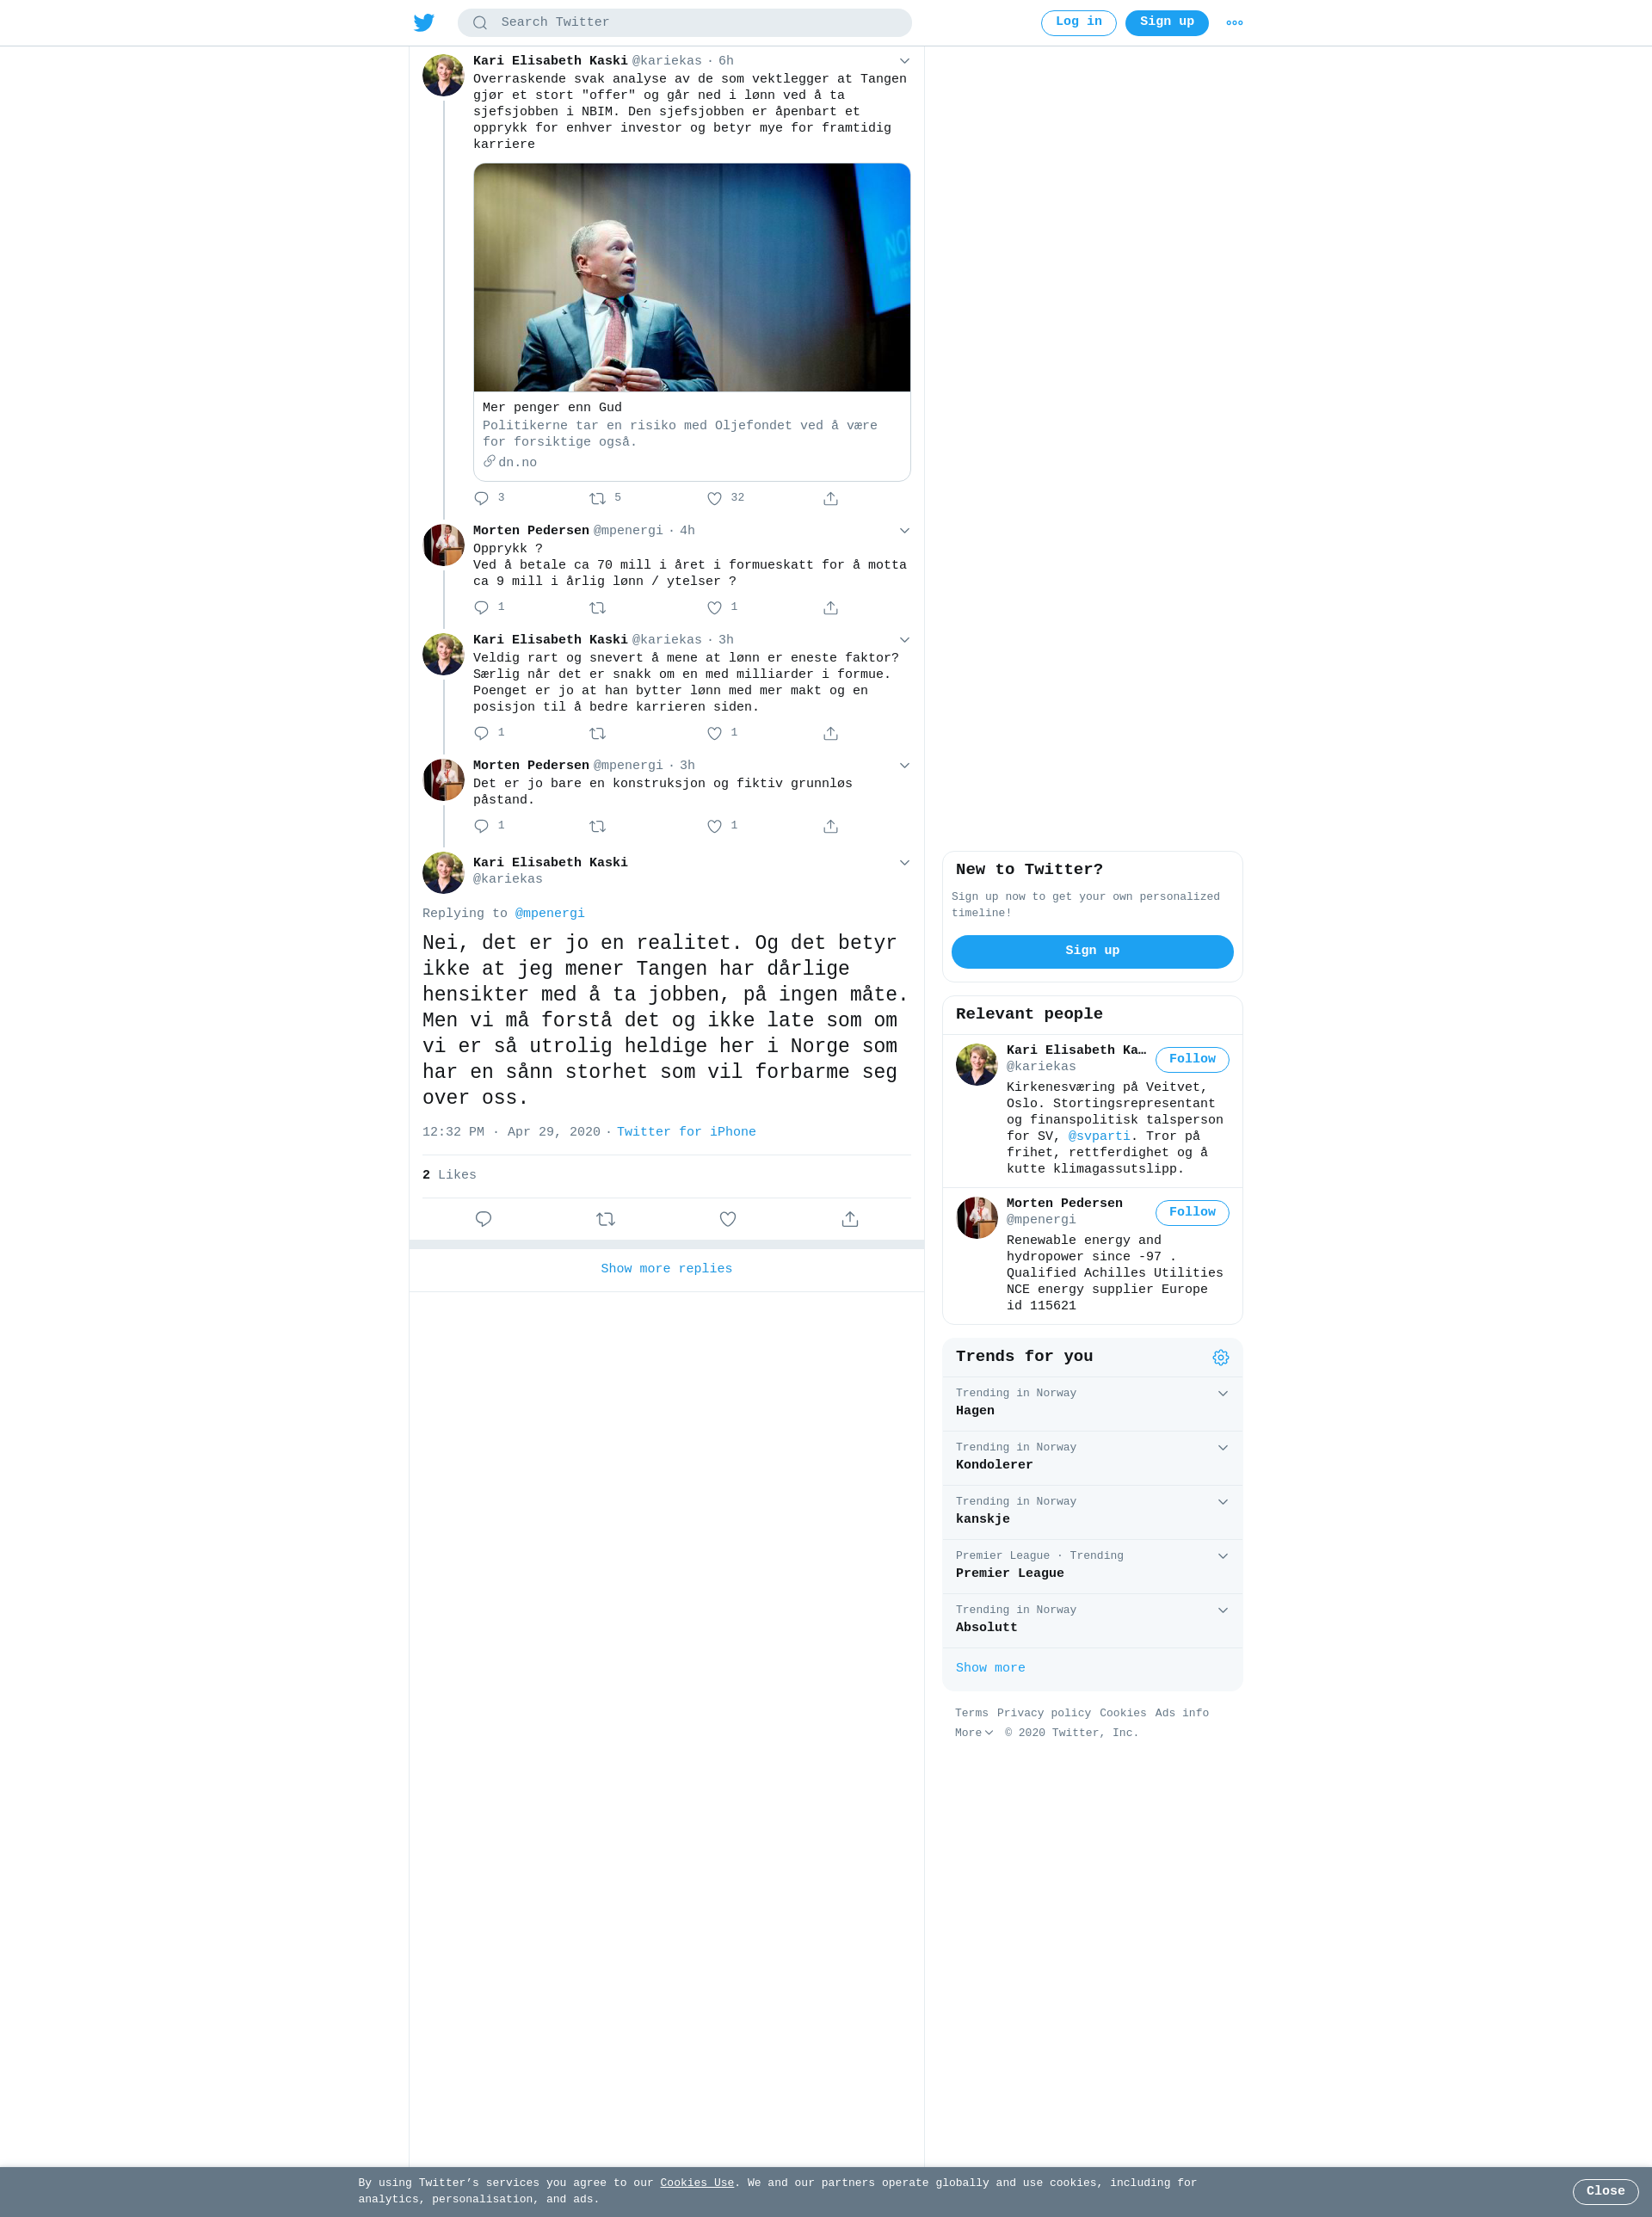
Task: Open the Trends settings gear icon
Action: tap(1220, 1357)
